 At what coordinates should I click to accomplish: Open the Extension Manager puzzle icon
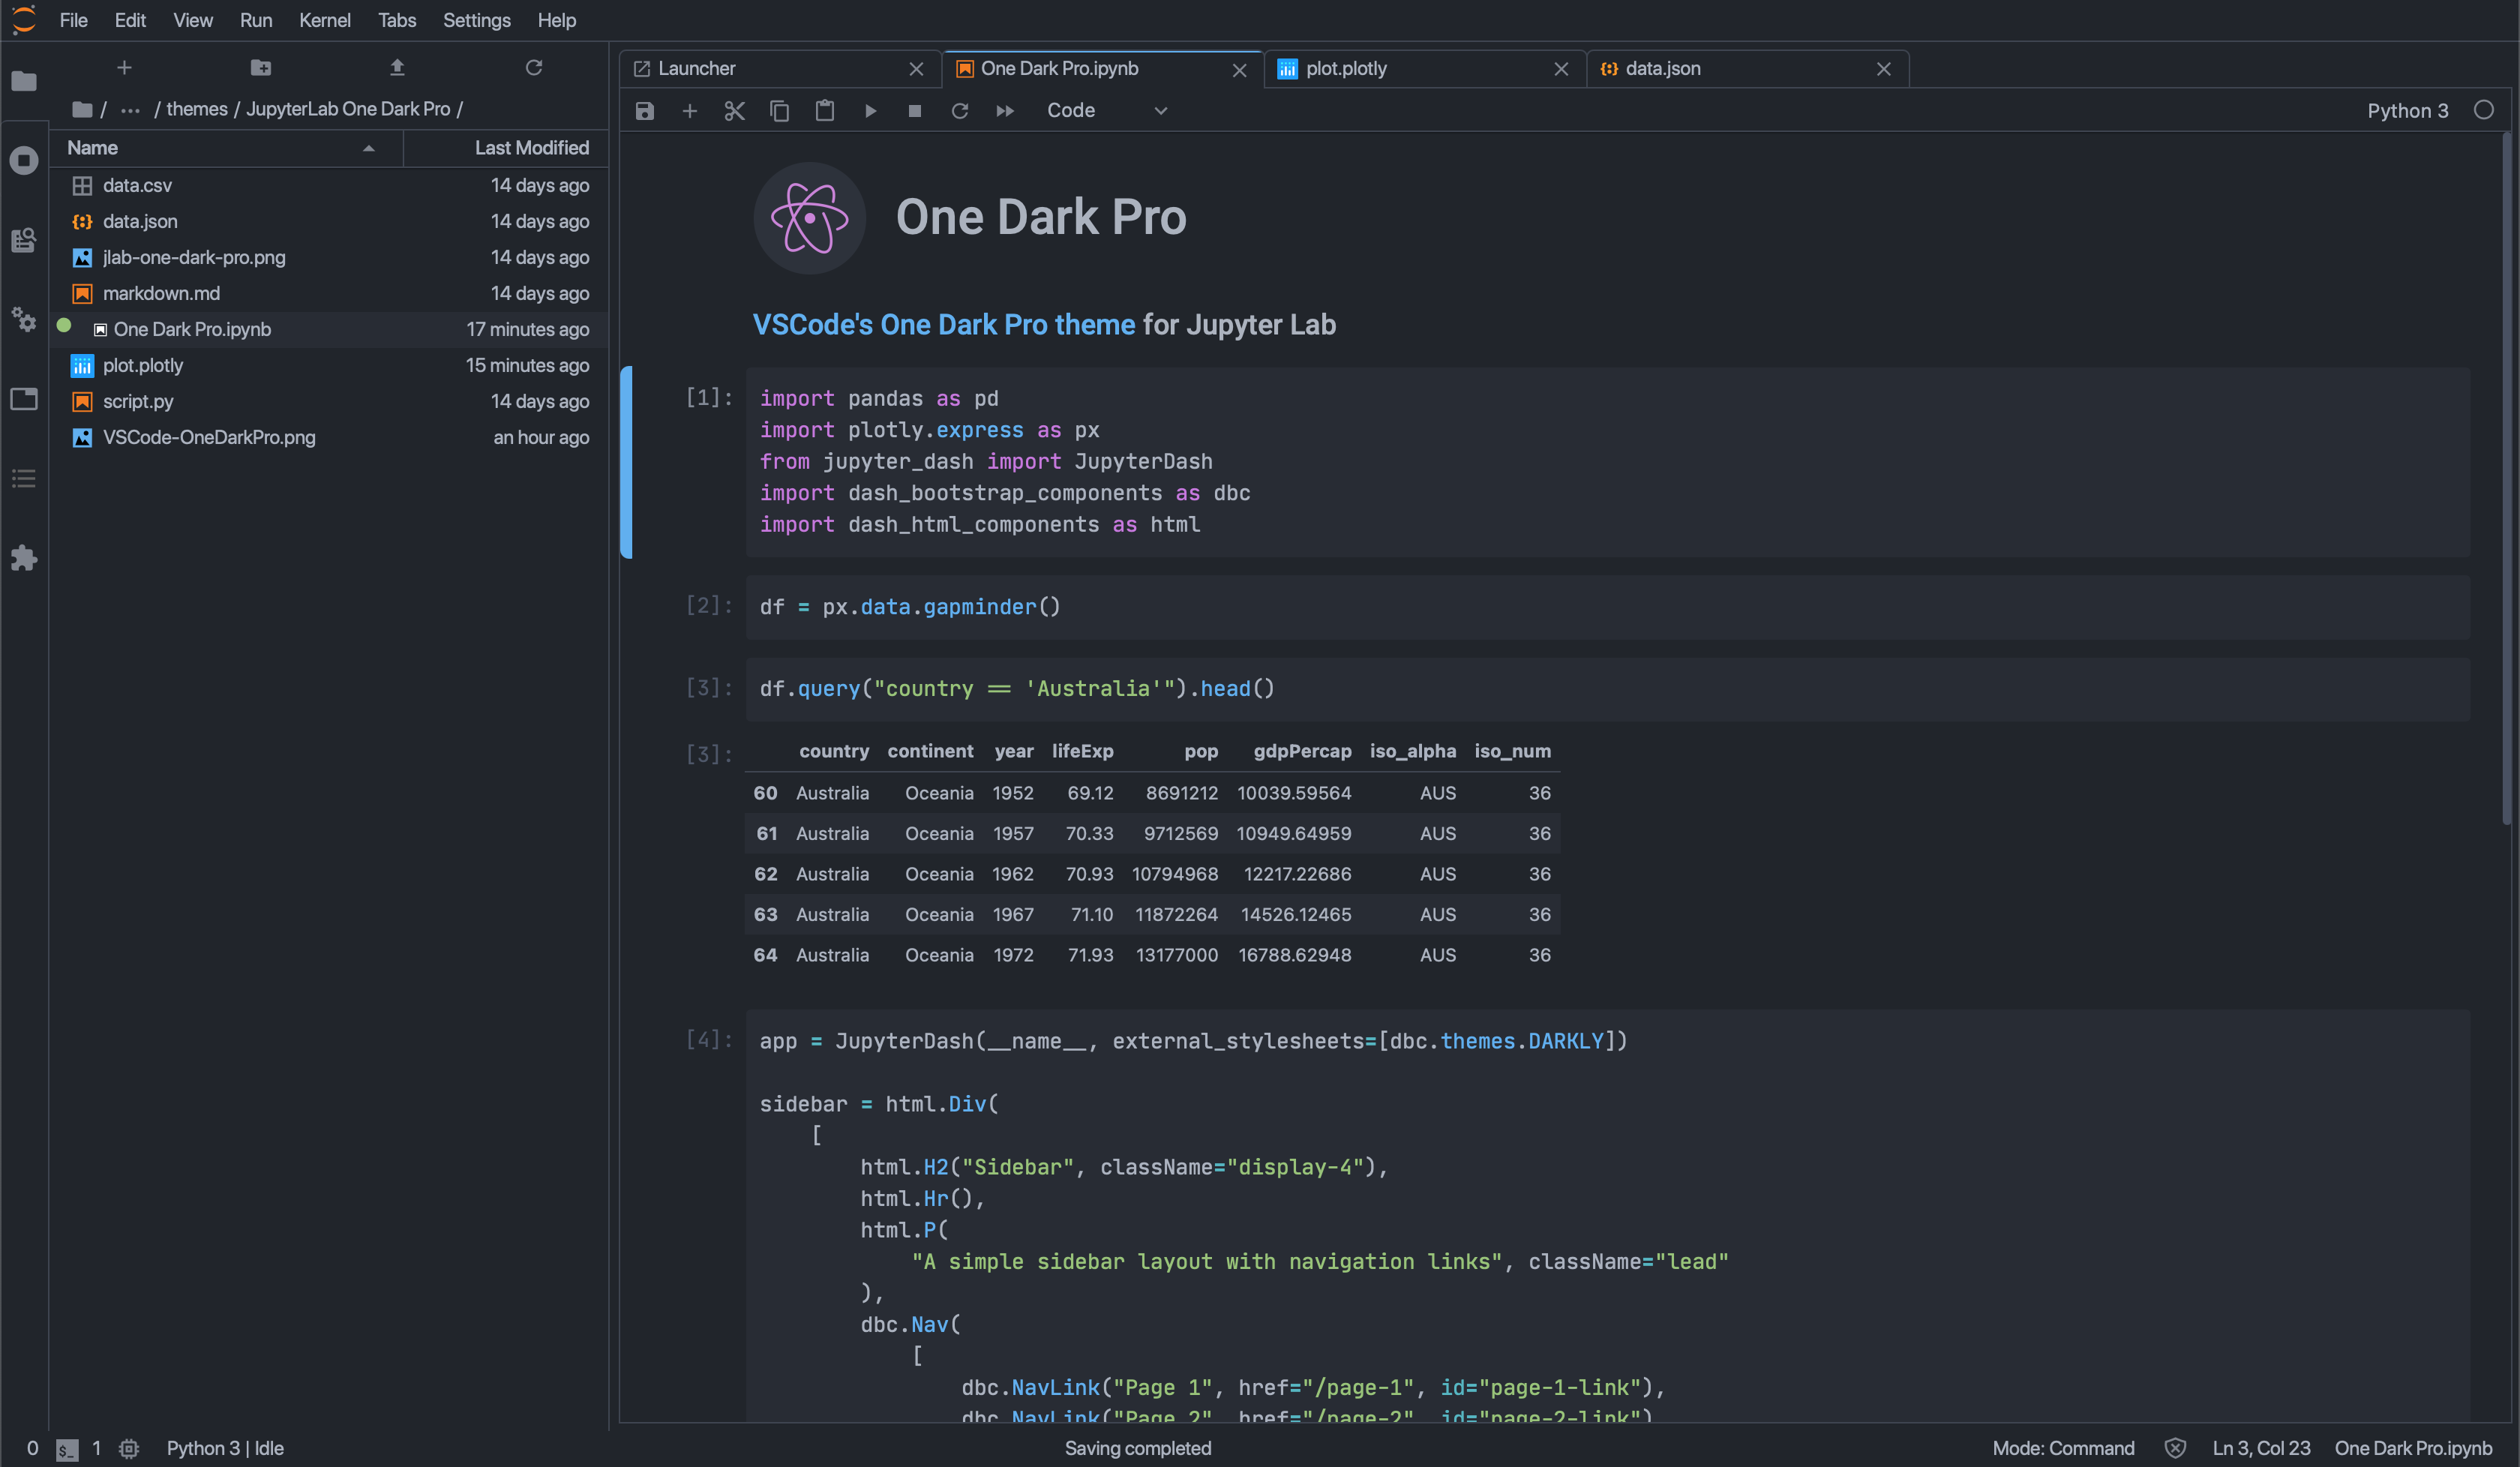pos(24,558)
